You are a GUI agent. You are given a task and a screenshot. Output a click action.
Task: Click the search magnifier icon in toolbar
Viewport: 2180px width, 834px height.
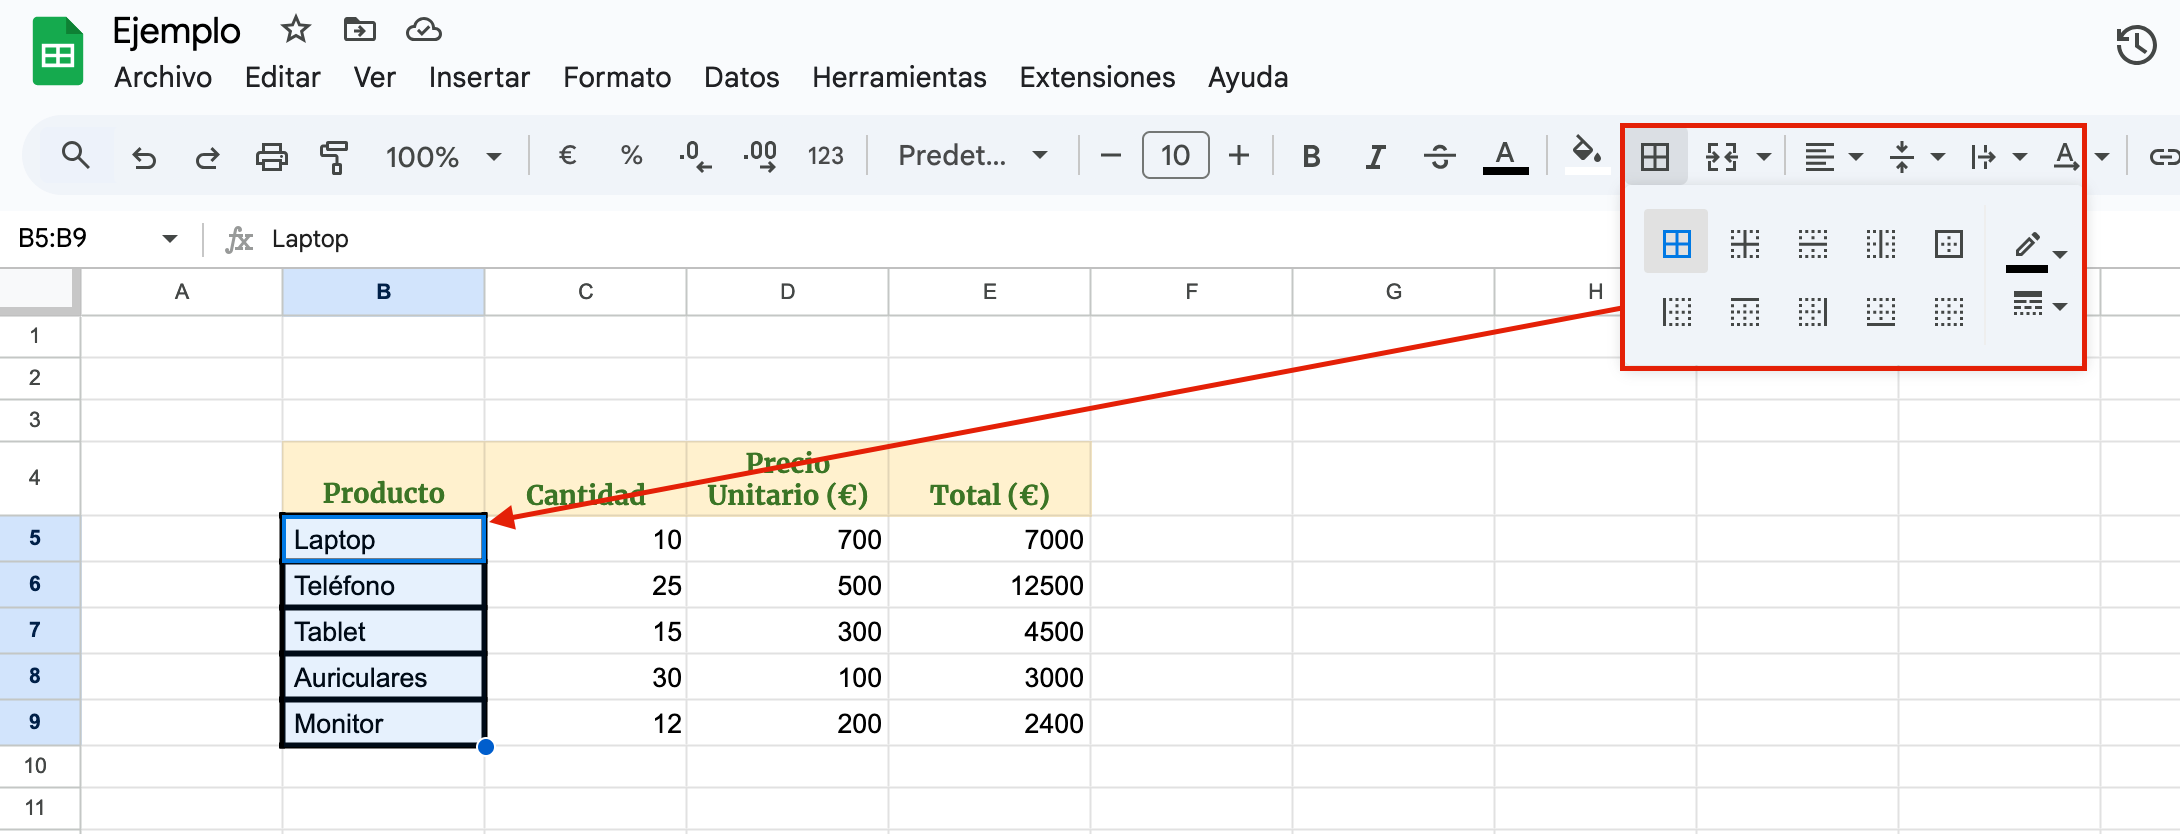[75, 156]
